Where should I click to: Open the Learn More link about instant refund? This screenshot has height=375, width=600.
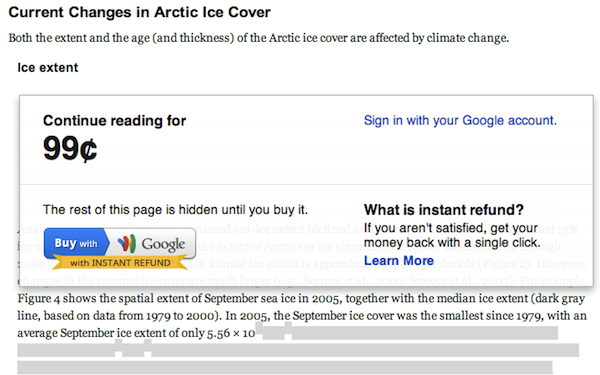(399, 261)
